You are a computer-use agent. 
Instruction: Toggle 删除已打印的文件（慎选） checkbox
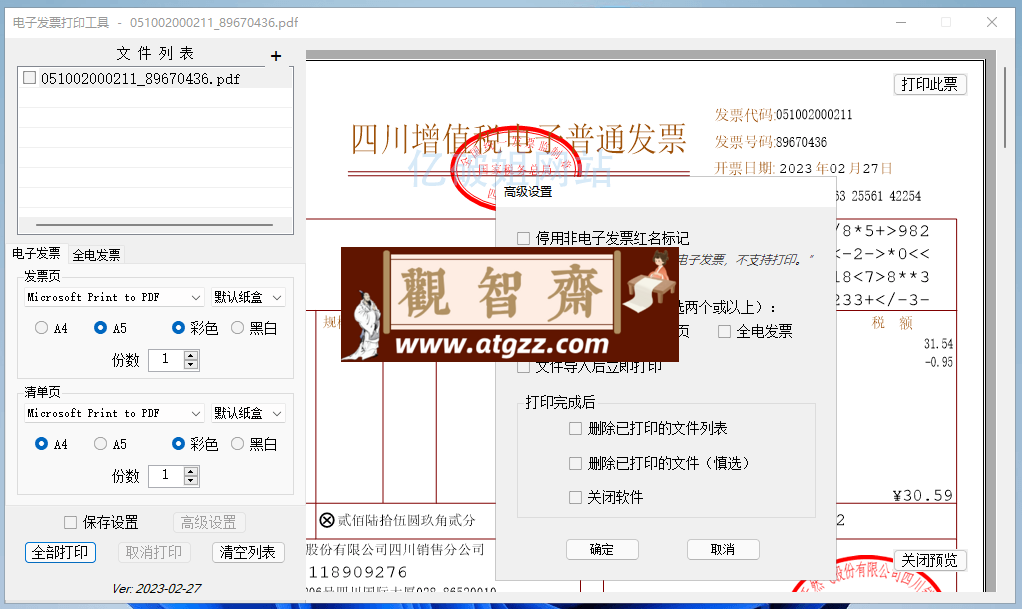pos(575,463)
